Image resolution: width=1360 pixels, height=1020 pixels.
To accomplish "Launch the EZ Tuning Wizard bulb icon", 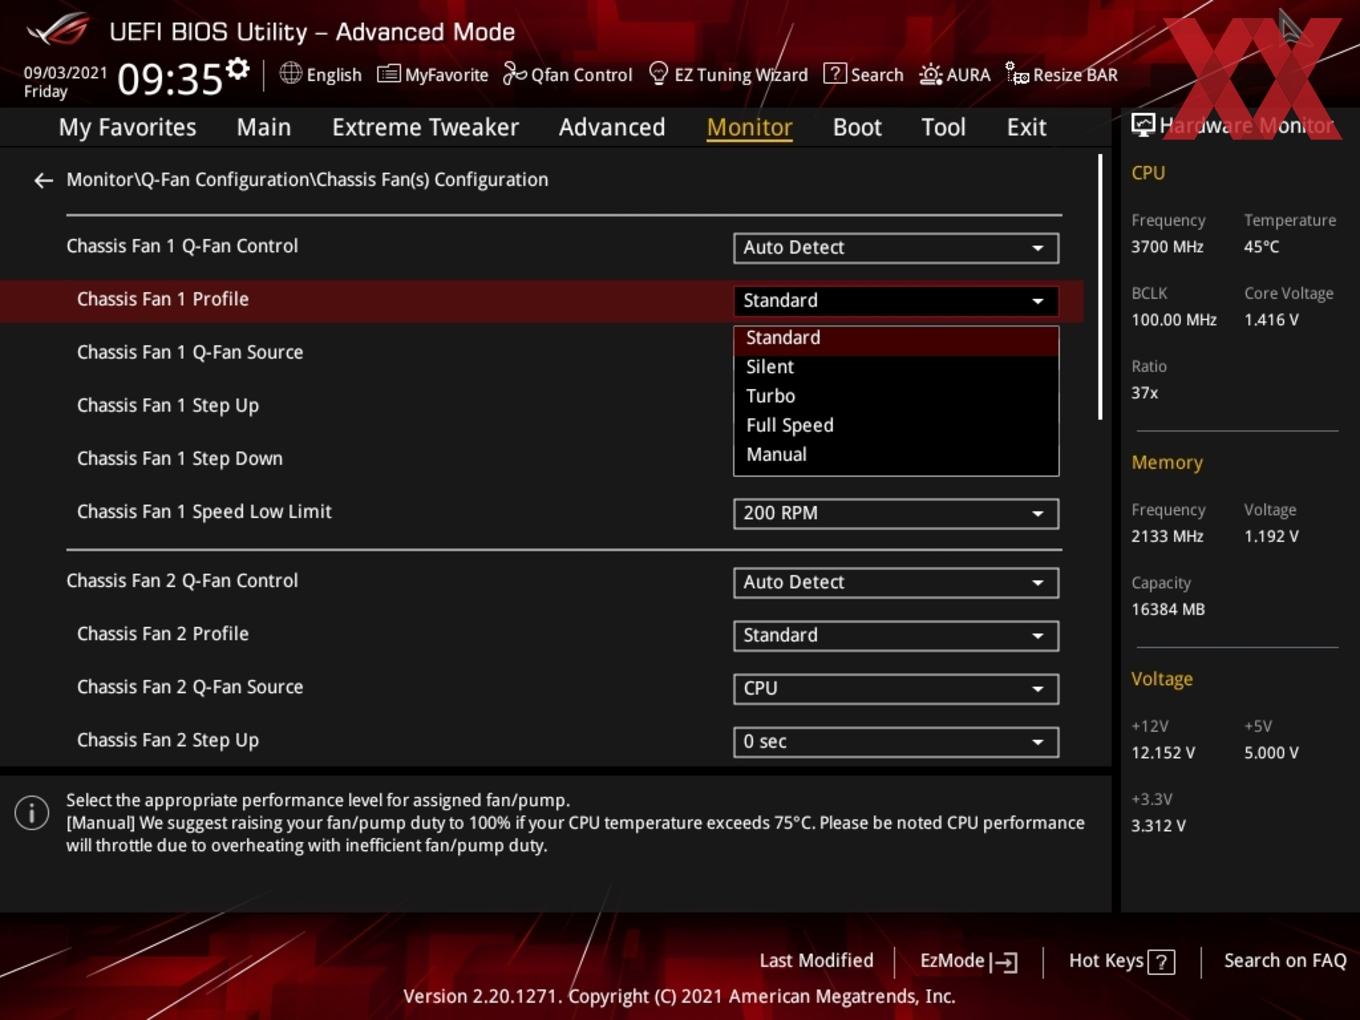I will pyautogui.click(x=658, y=73).
